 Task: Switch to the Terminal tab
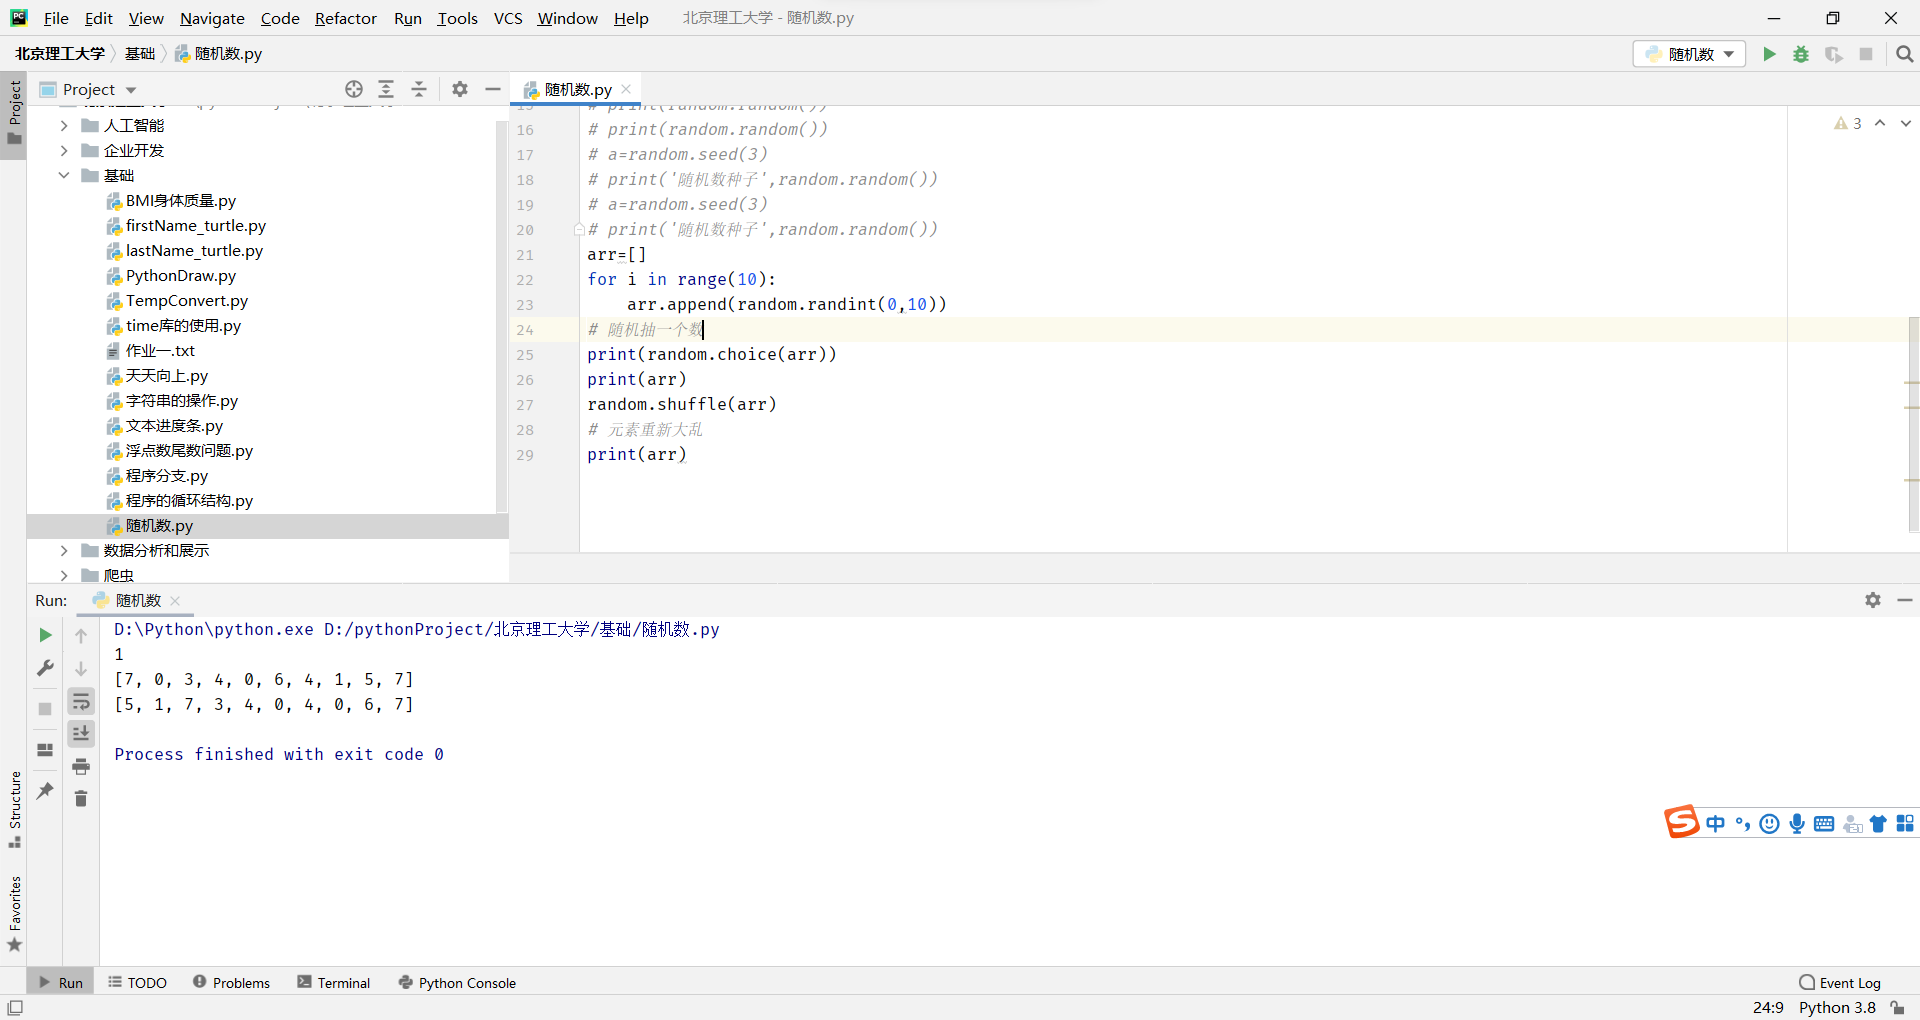[334, 982]
